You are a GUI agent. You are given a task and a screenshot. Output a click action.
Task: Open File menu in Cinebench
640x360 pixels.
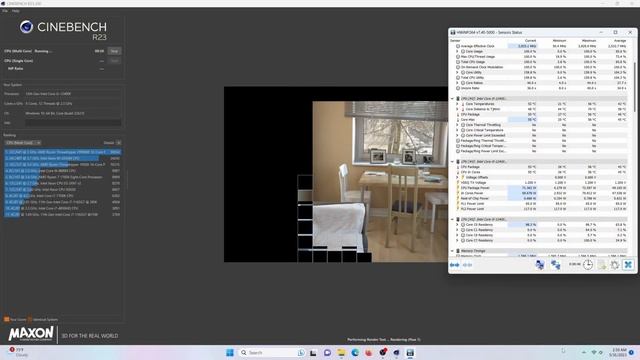[5, 11]
